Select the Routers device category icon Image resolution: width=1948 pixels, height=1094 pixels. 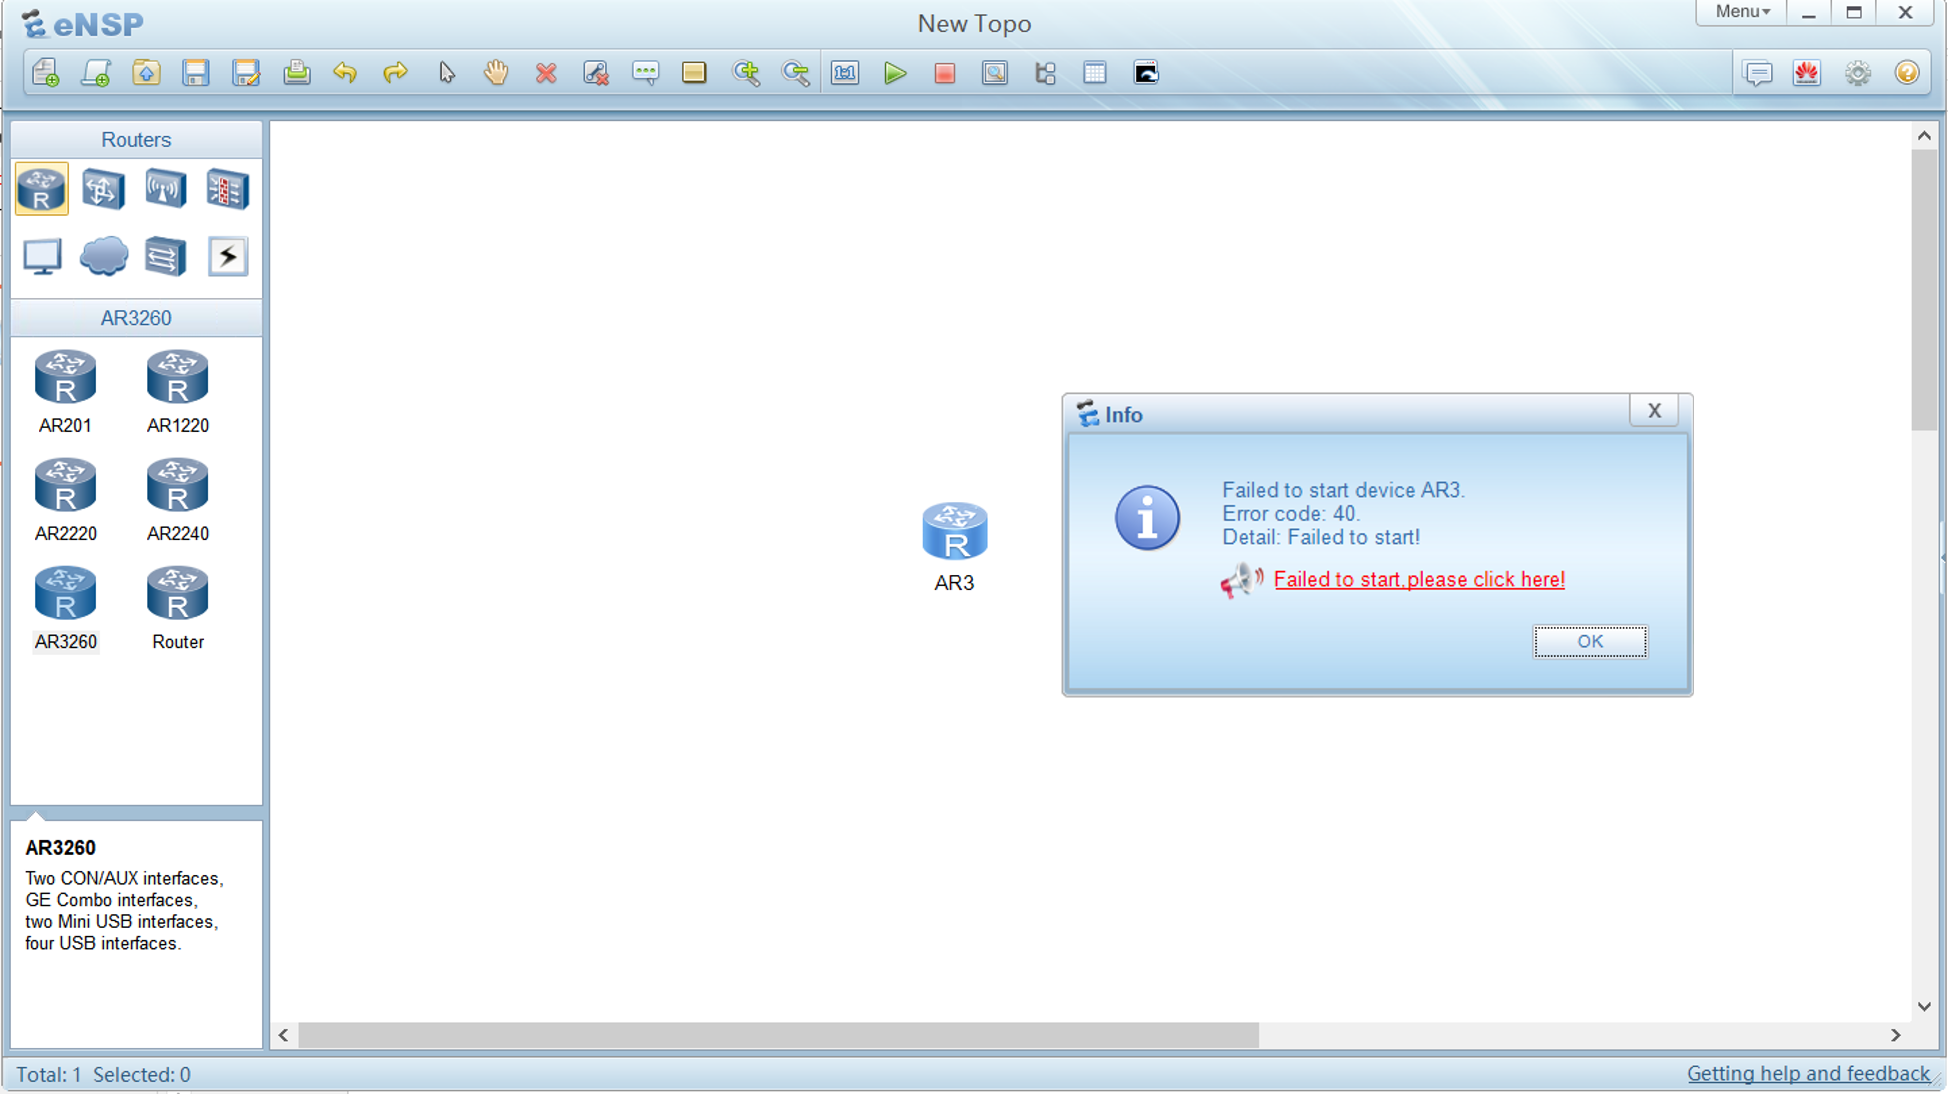click(41, 189)
